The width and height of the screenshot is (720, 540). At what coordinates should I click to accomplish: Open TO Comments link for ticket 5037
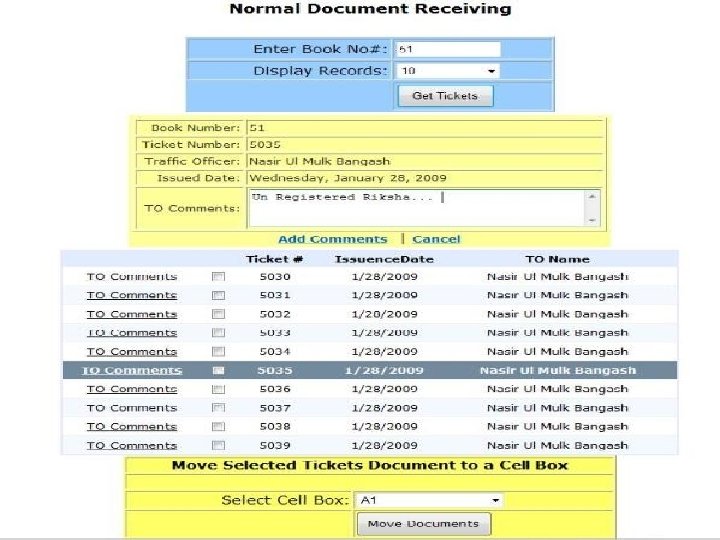[x=132, y=408]
